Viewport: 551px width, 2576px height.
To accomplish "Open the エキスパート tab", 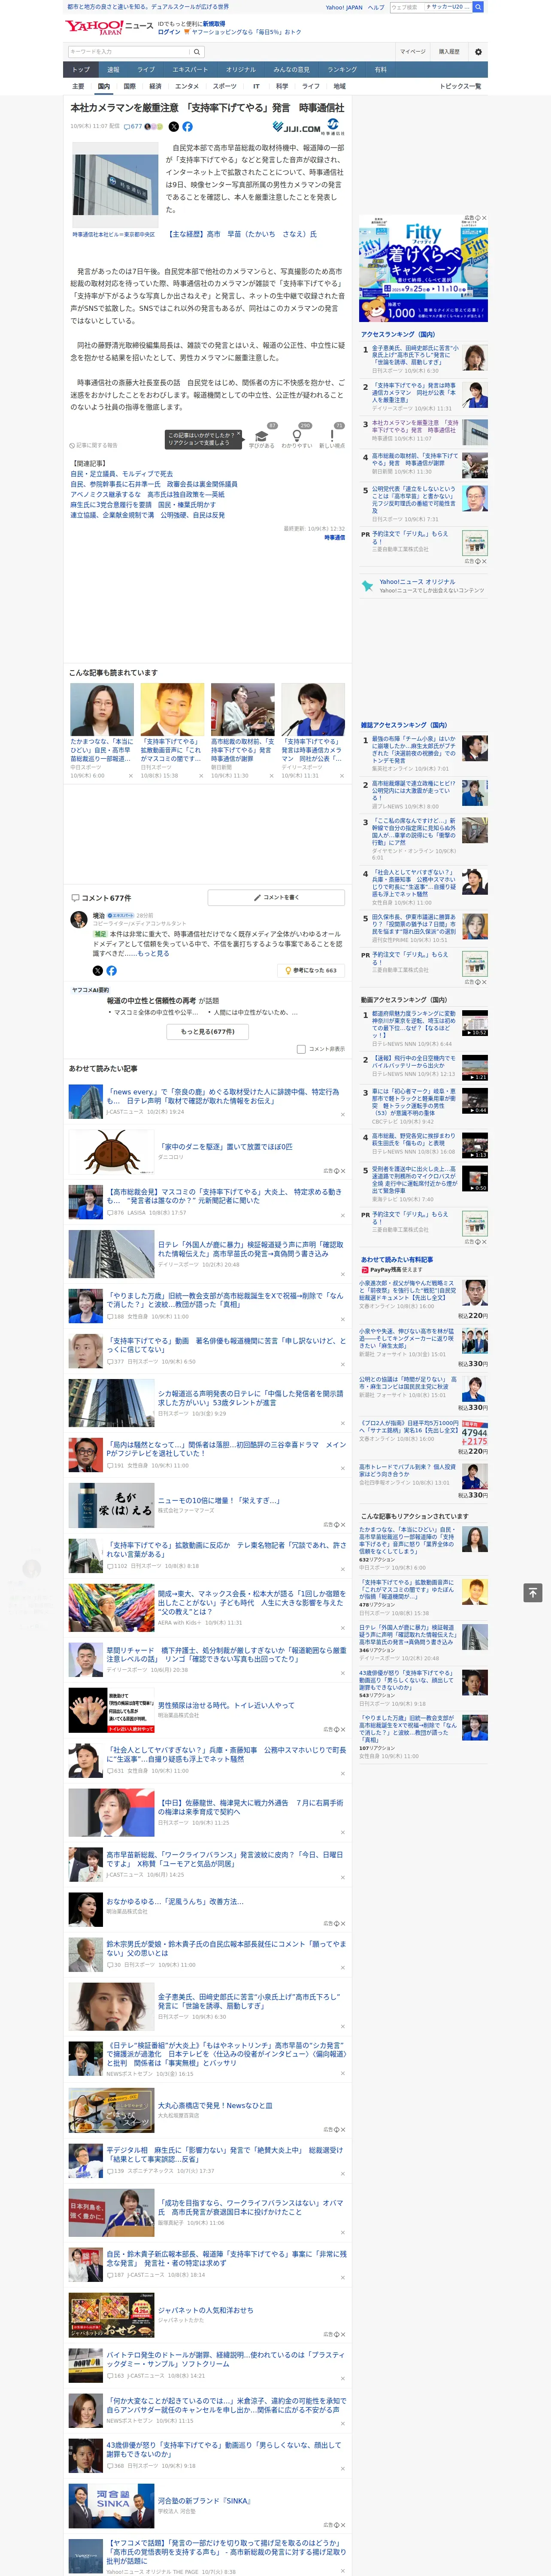I will (190, 70).
